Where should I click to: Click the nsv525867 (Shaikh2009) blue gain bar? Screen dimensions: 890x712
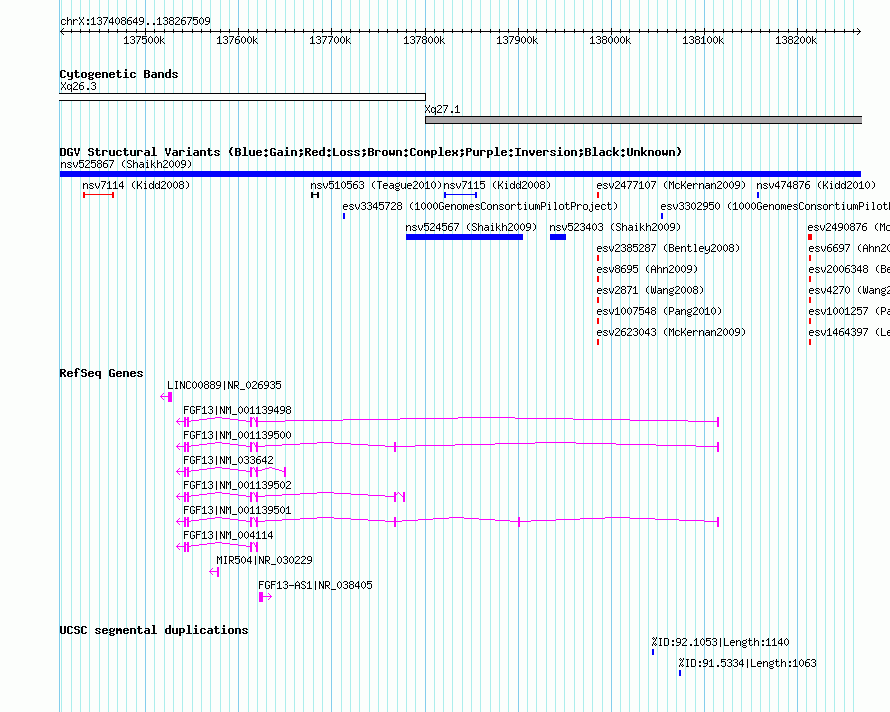(x=460, y=174)
